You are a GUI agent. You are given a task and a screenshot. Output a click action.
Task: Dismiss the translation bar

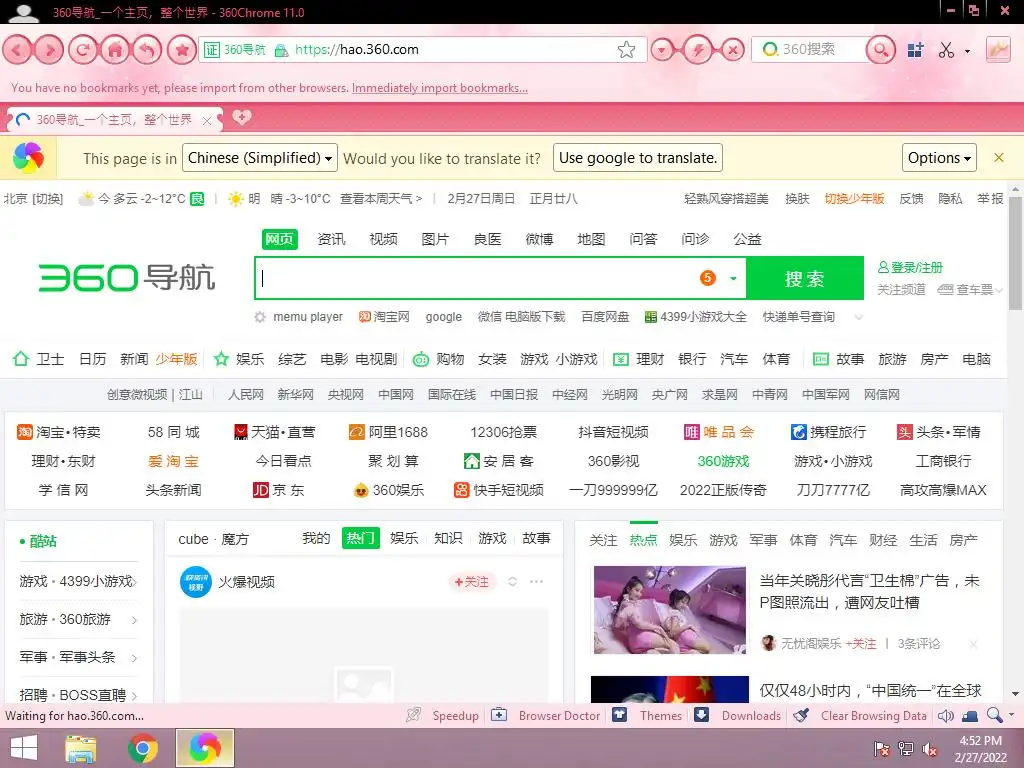[999, 157]
